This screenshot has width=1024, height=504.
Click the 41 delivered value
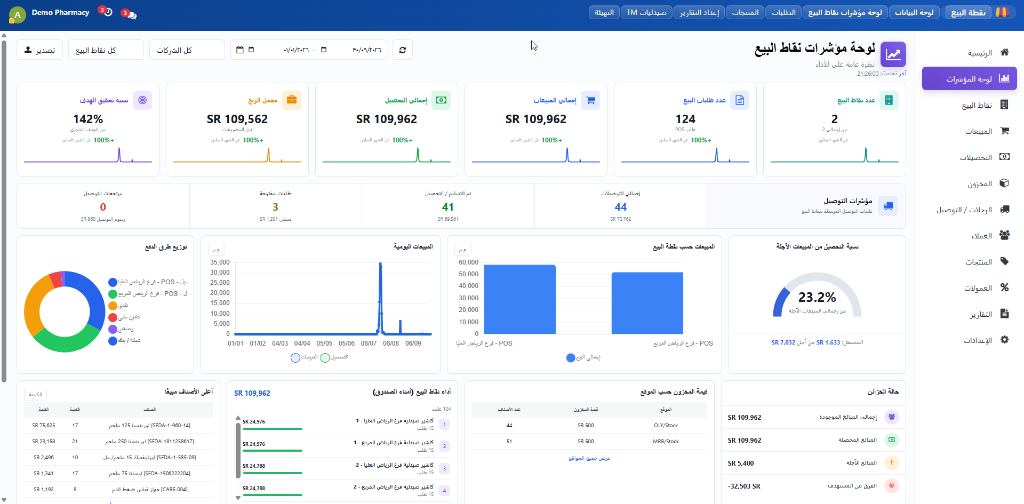447,208
